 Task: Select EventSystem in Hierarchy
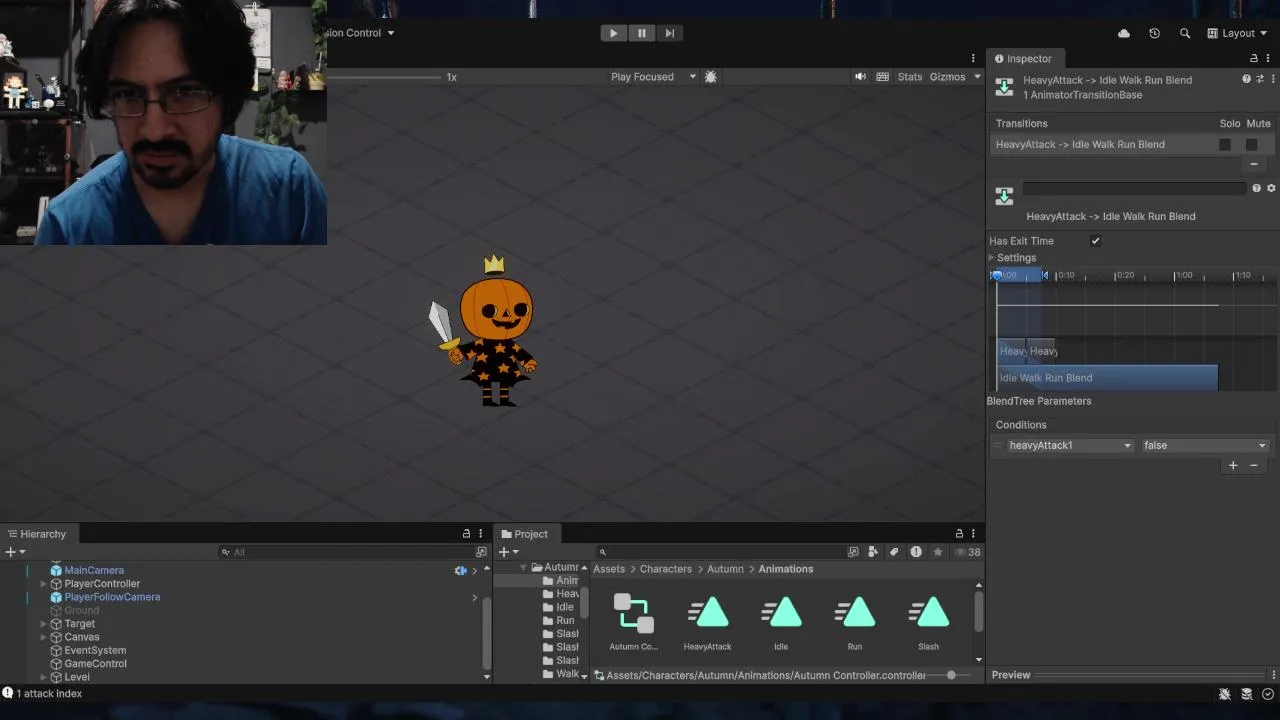95,650
